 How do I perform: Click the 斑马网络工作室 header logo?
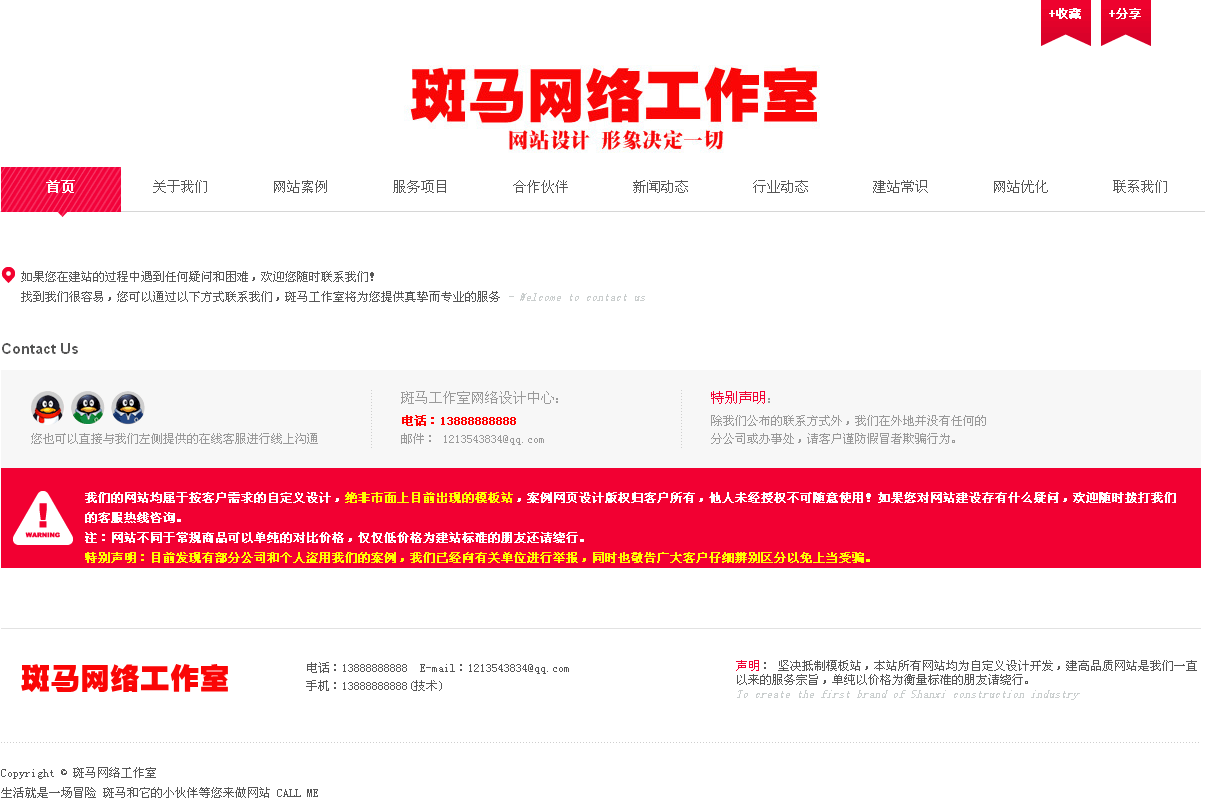point(614,108)
